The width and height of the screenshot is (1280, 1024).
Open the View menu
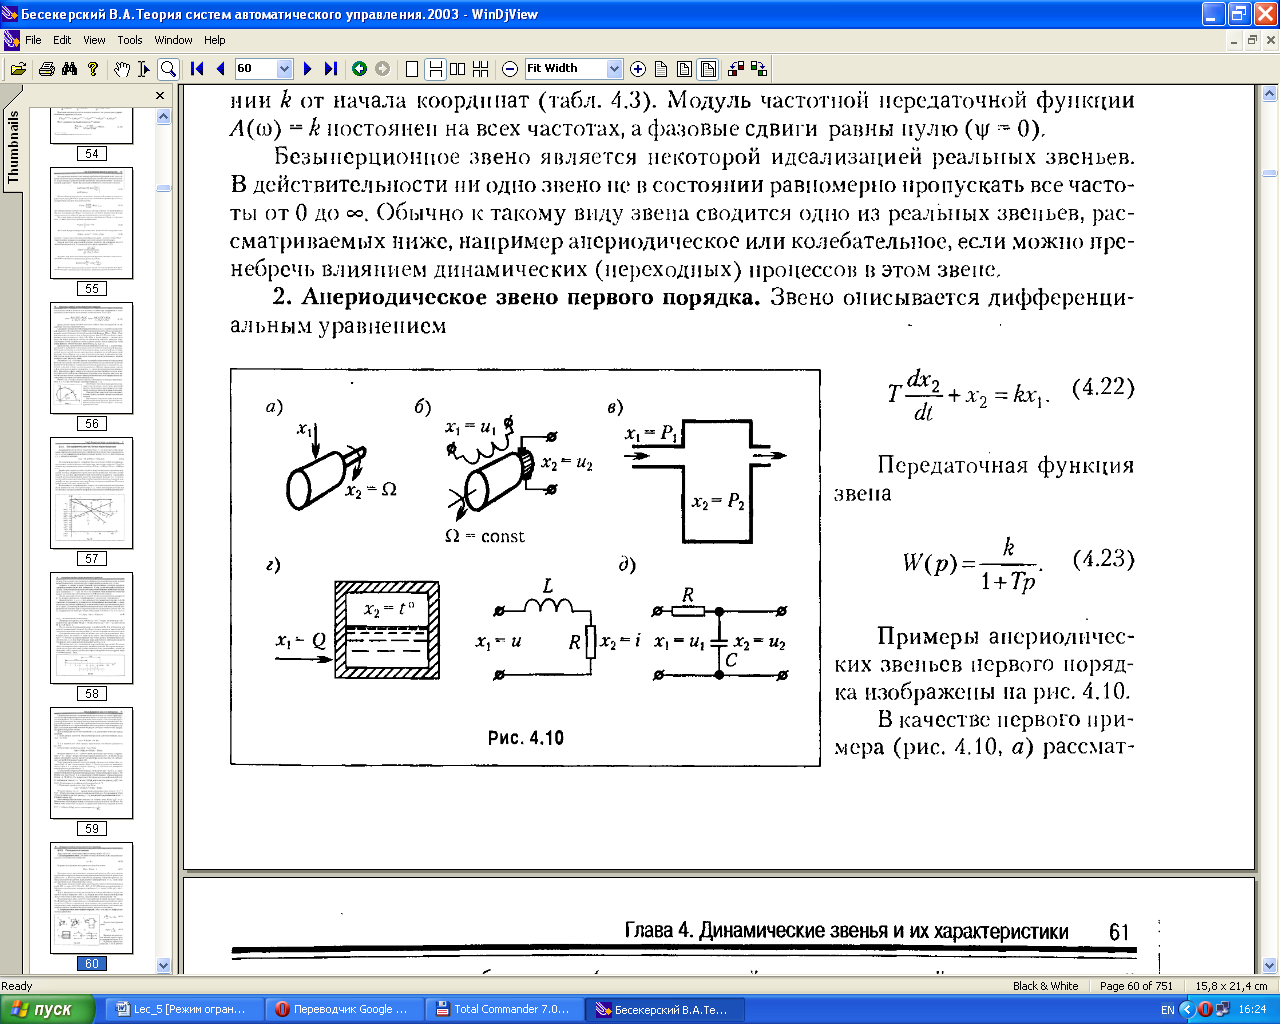click(x=94, y=40)
